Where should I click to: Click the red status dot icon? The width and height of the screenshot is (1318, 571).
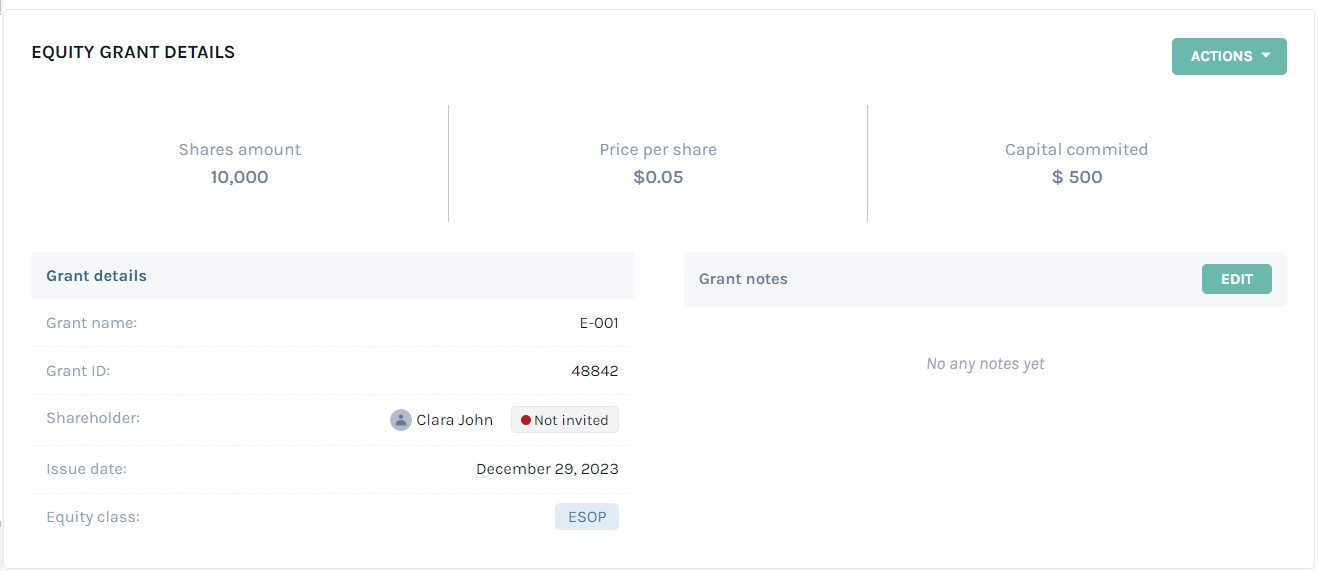(526, 420)
